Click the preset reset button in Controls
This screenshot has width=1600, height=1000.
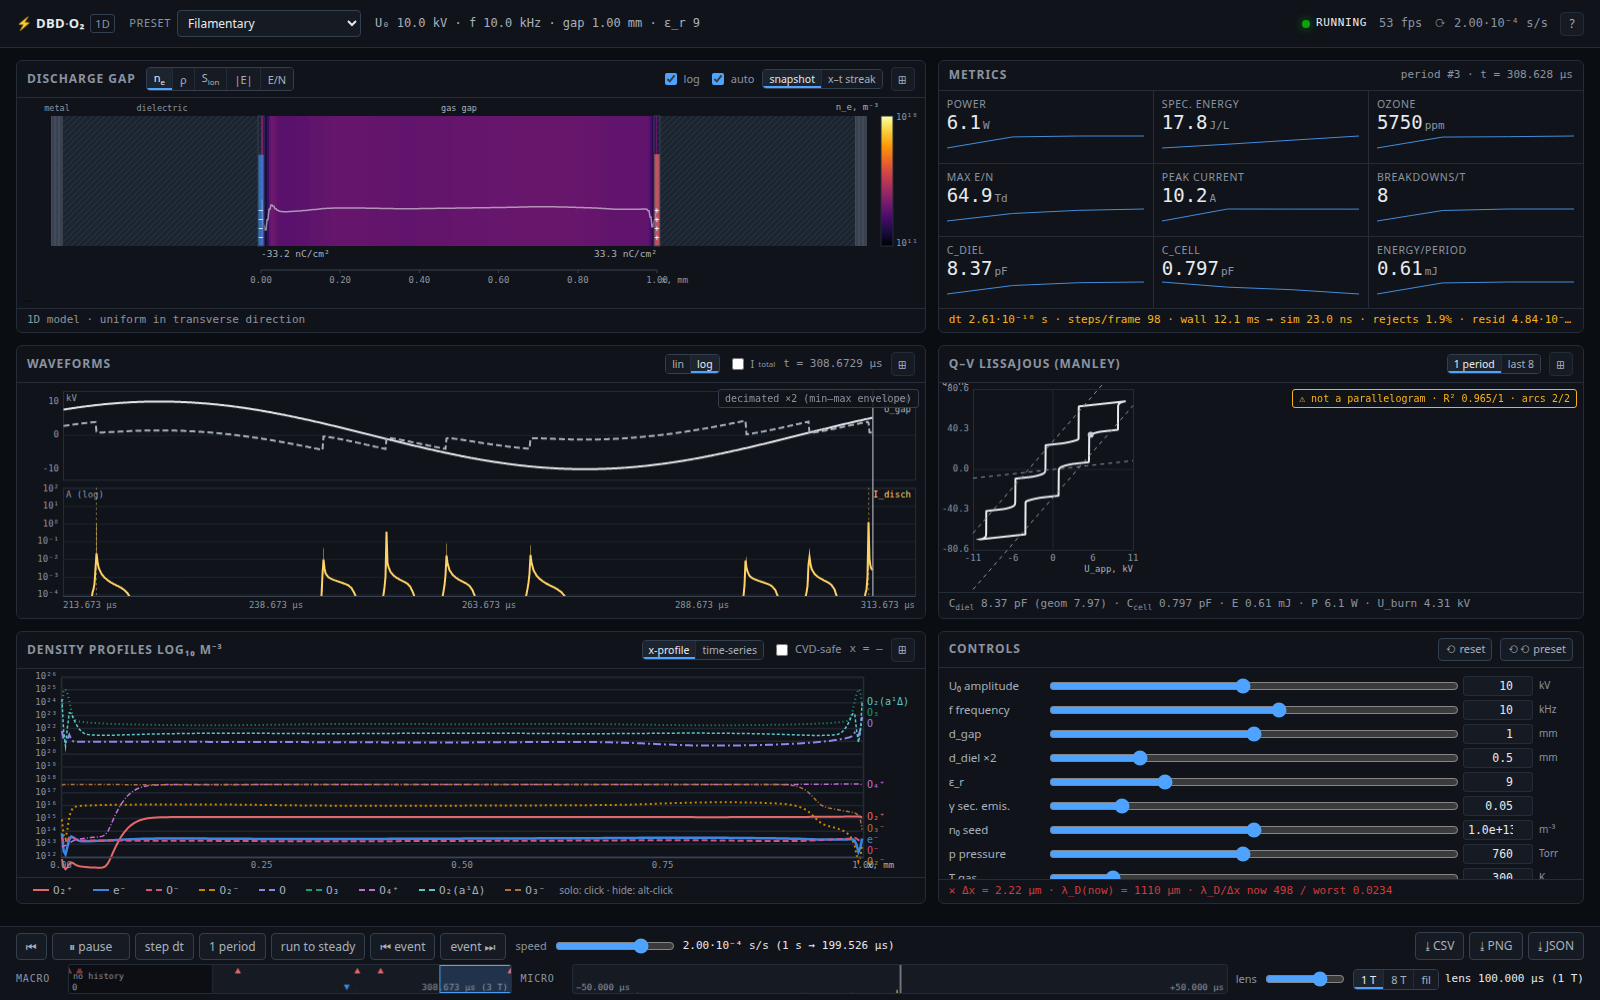pos(1538,650)
